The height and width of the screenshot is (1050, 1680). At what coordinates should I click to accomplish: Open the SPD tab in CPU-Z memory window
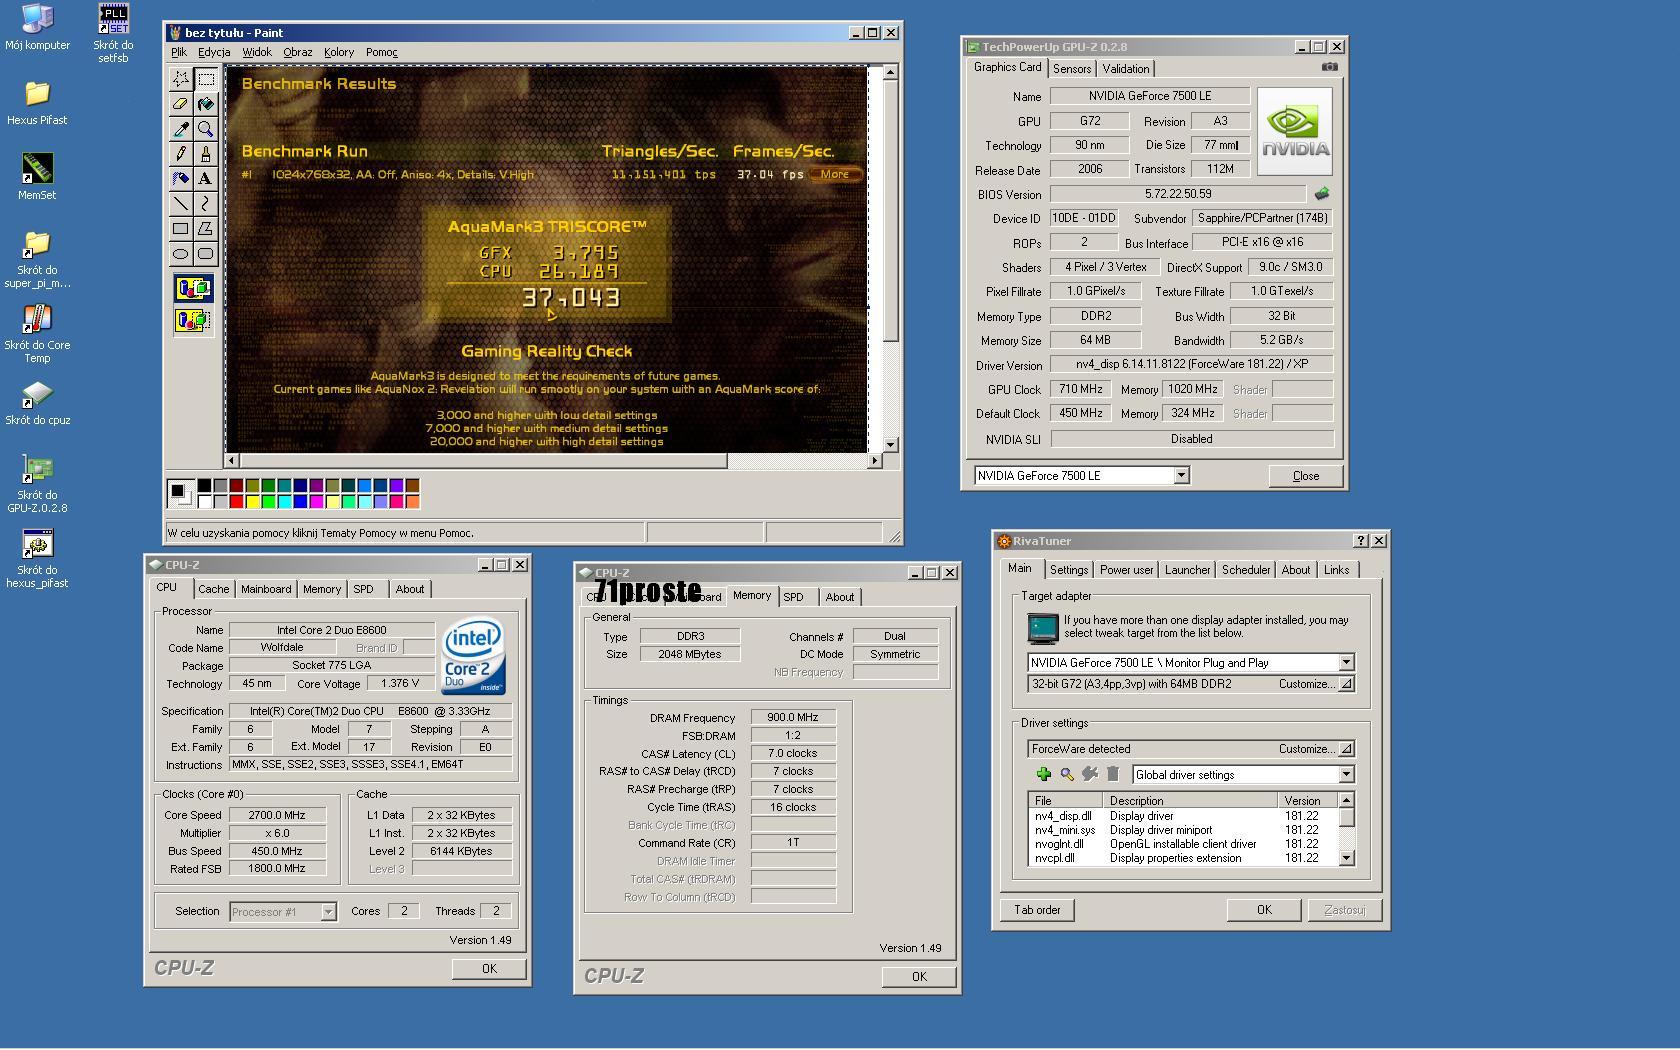click(793, 597)
